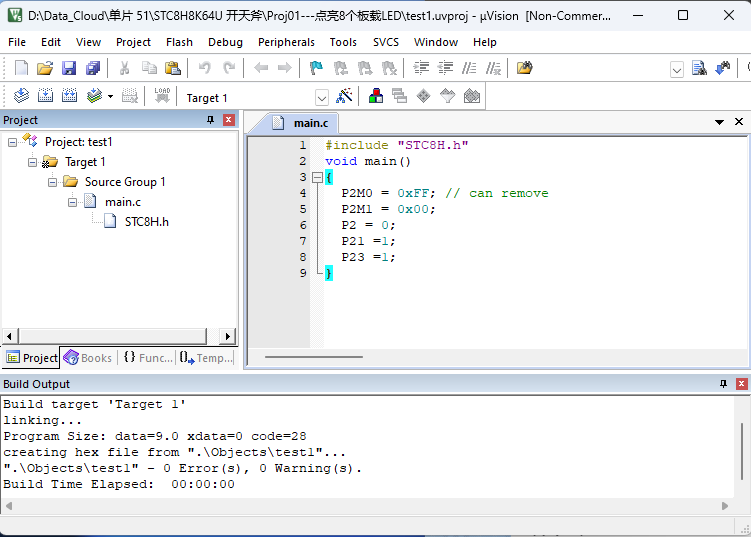This screenshot has width=751, height=537.
Task: Fold main function code block
Action: point(317,178)
